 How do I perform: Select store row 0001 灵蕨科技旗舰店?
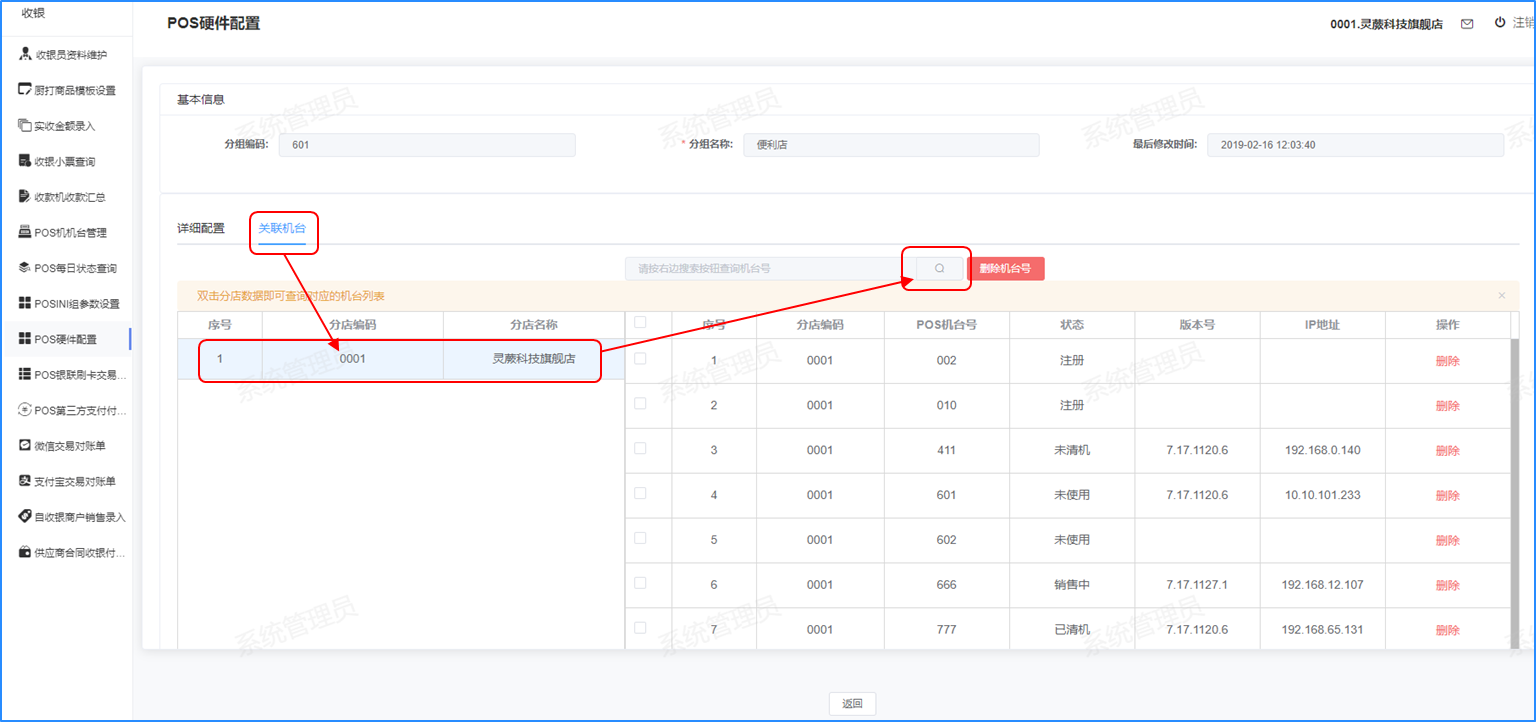tap(400, 360)
